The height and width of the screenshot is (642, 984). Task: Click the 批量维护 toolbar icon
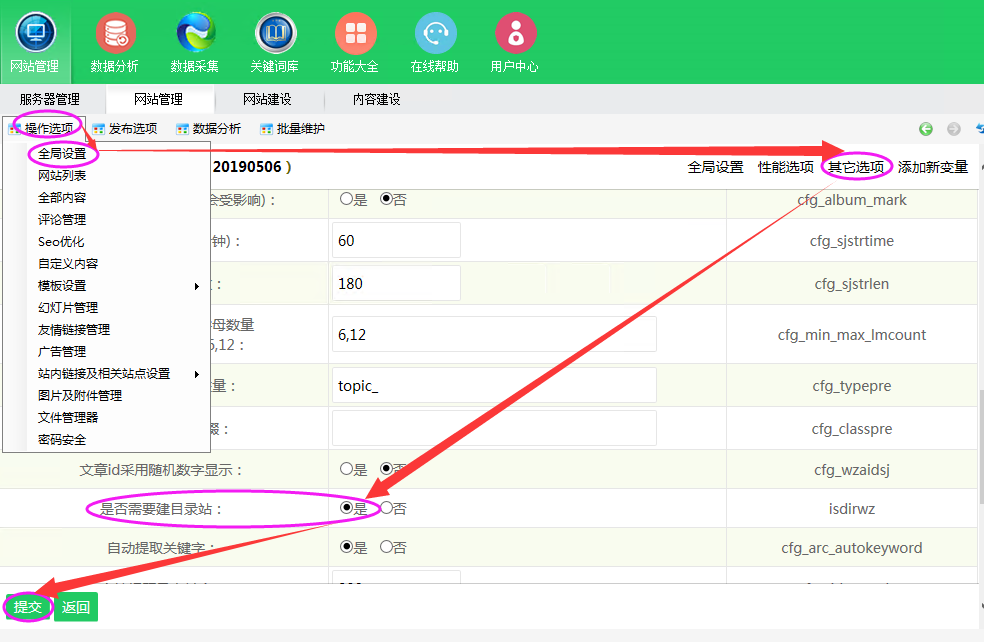267,129
